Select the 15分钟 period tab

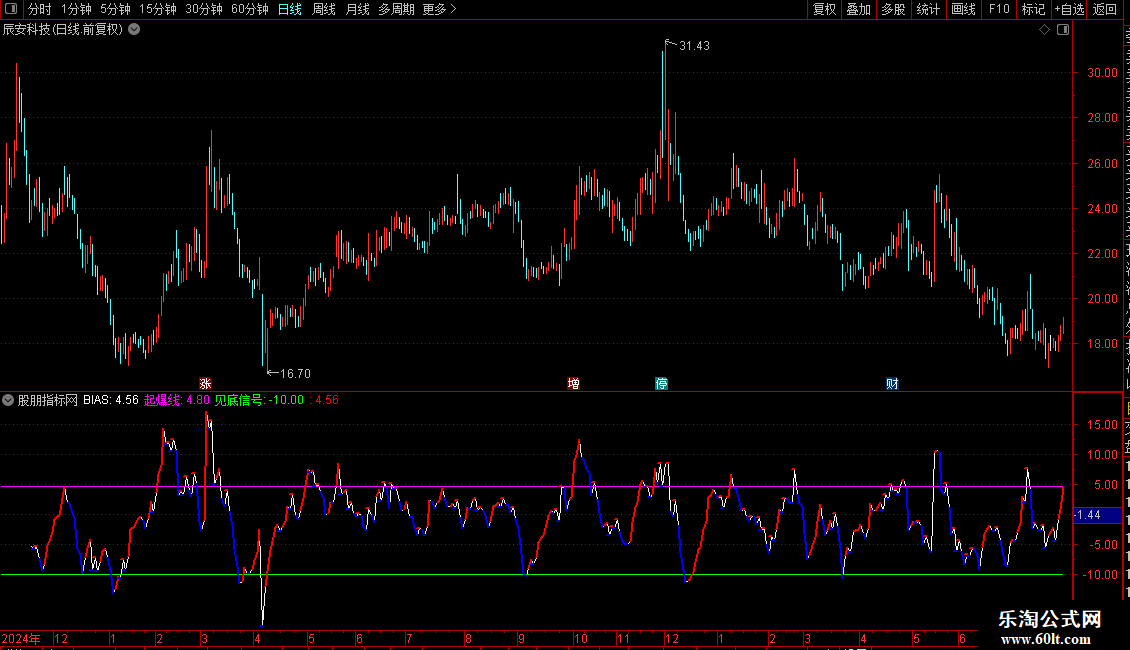coord(158,9)
